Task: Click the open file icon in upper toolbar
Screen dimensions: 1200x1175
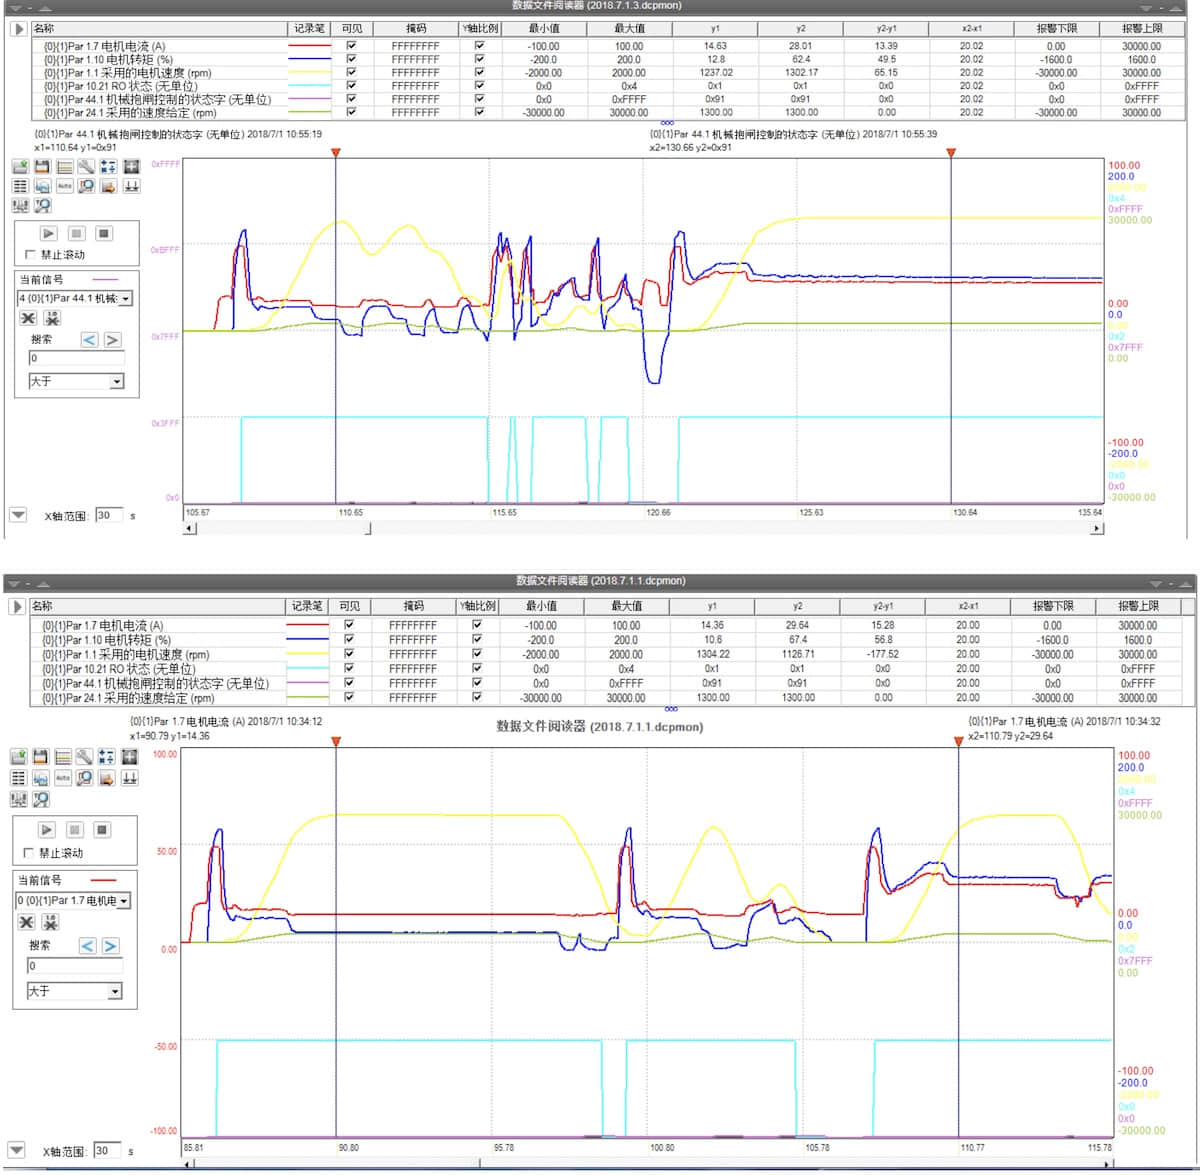Action: [20, 166]
